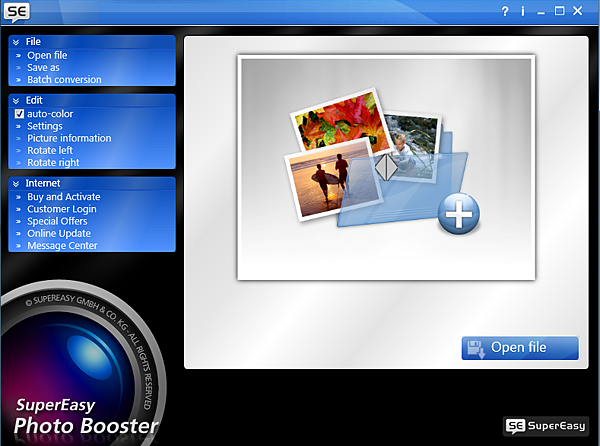Show Picture information

click(69, 138)
